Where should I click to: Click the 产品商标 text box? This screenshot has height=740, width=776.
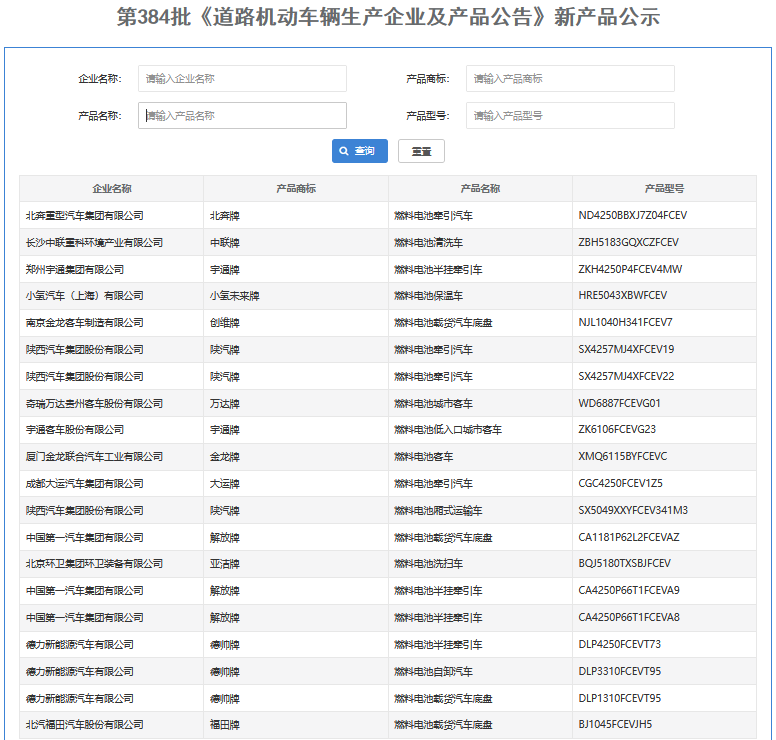coord(569,79)
